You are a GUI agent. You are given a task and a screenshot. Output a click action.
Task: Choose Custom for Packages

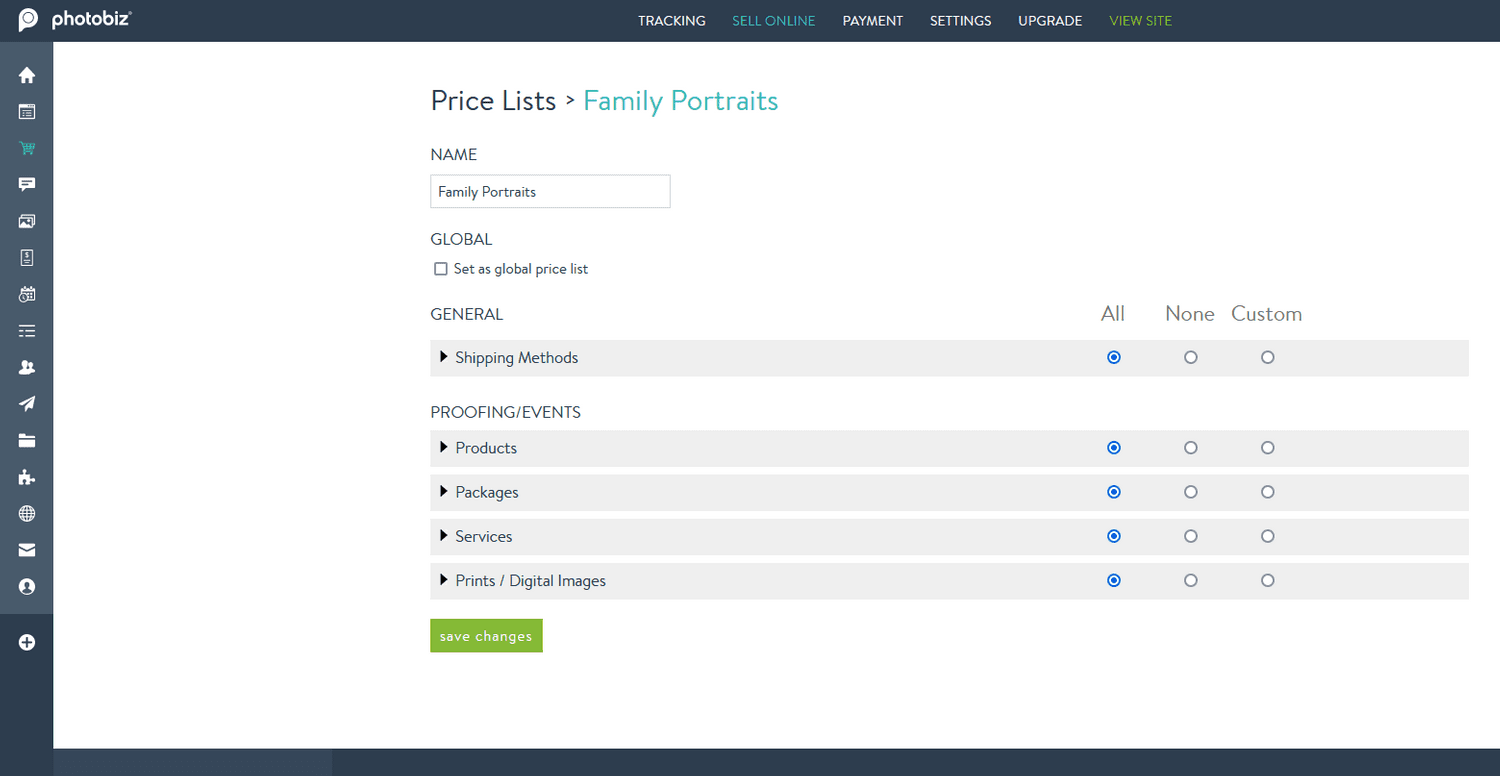point(1267,492)
